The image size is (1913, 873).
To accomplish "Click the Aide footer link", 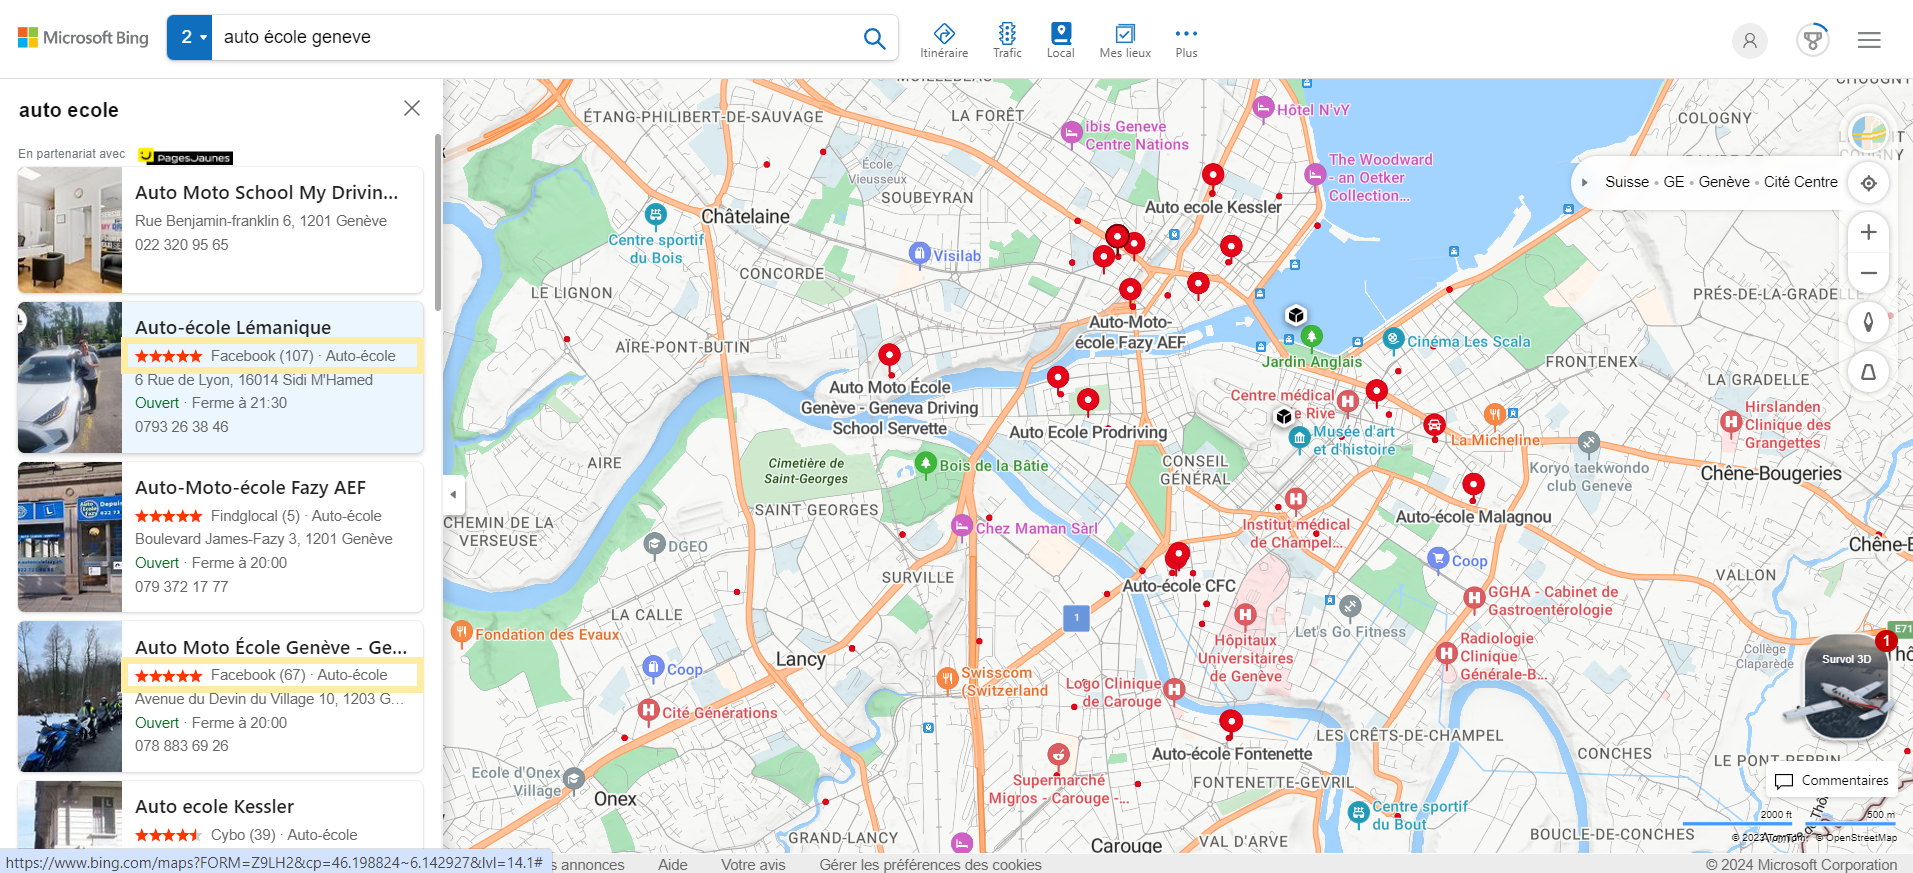I will coord(673,864).
